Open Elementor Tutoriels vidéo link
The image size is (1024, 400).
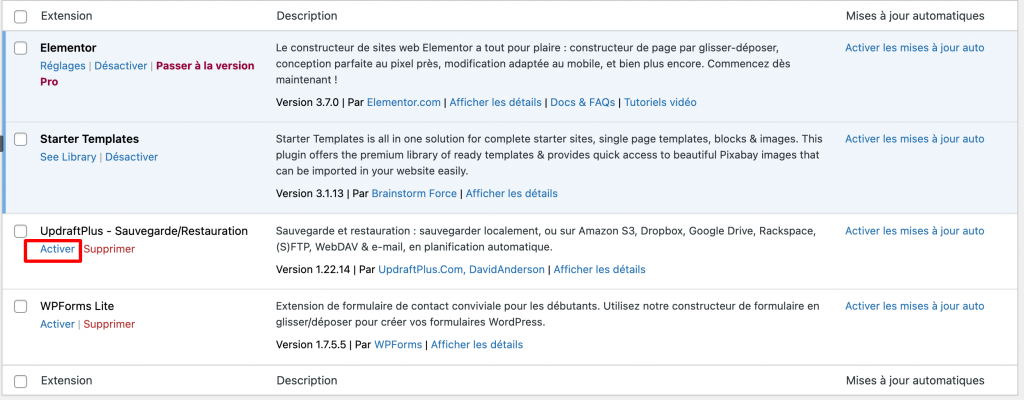coord(661,102)
